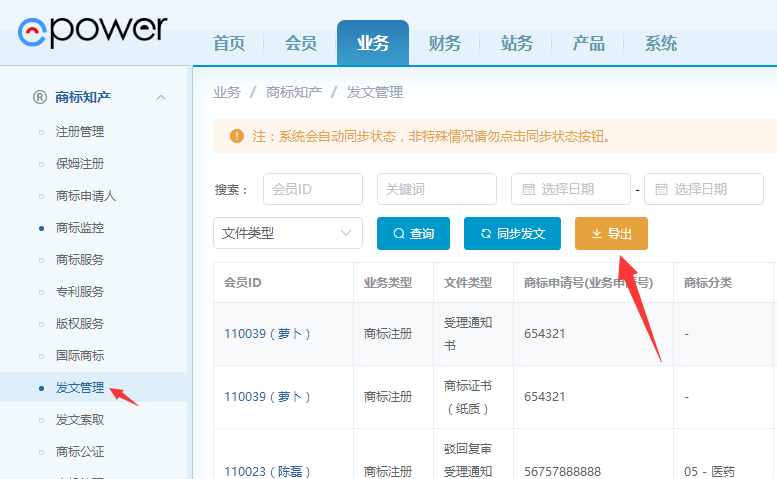Click the orange 导出 export button

click(x=611, y=233)
